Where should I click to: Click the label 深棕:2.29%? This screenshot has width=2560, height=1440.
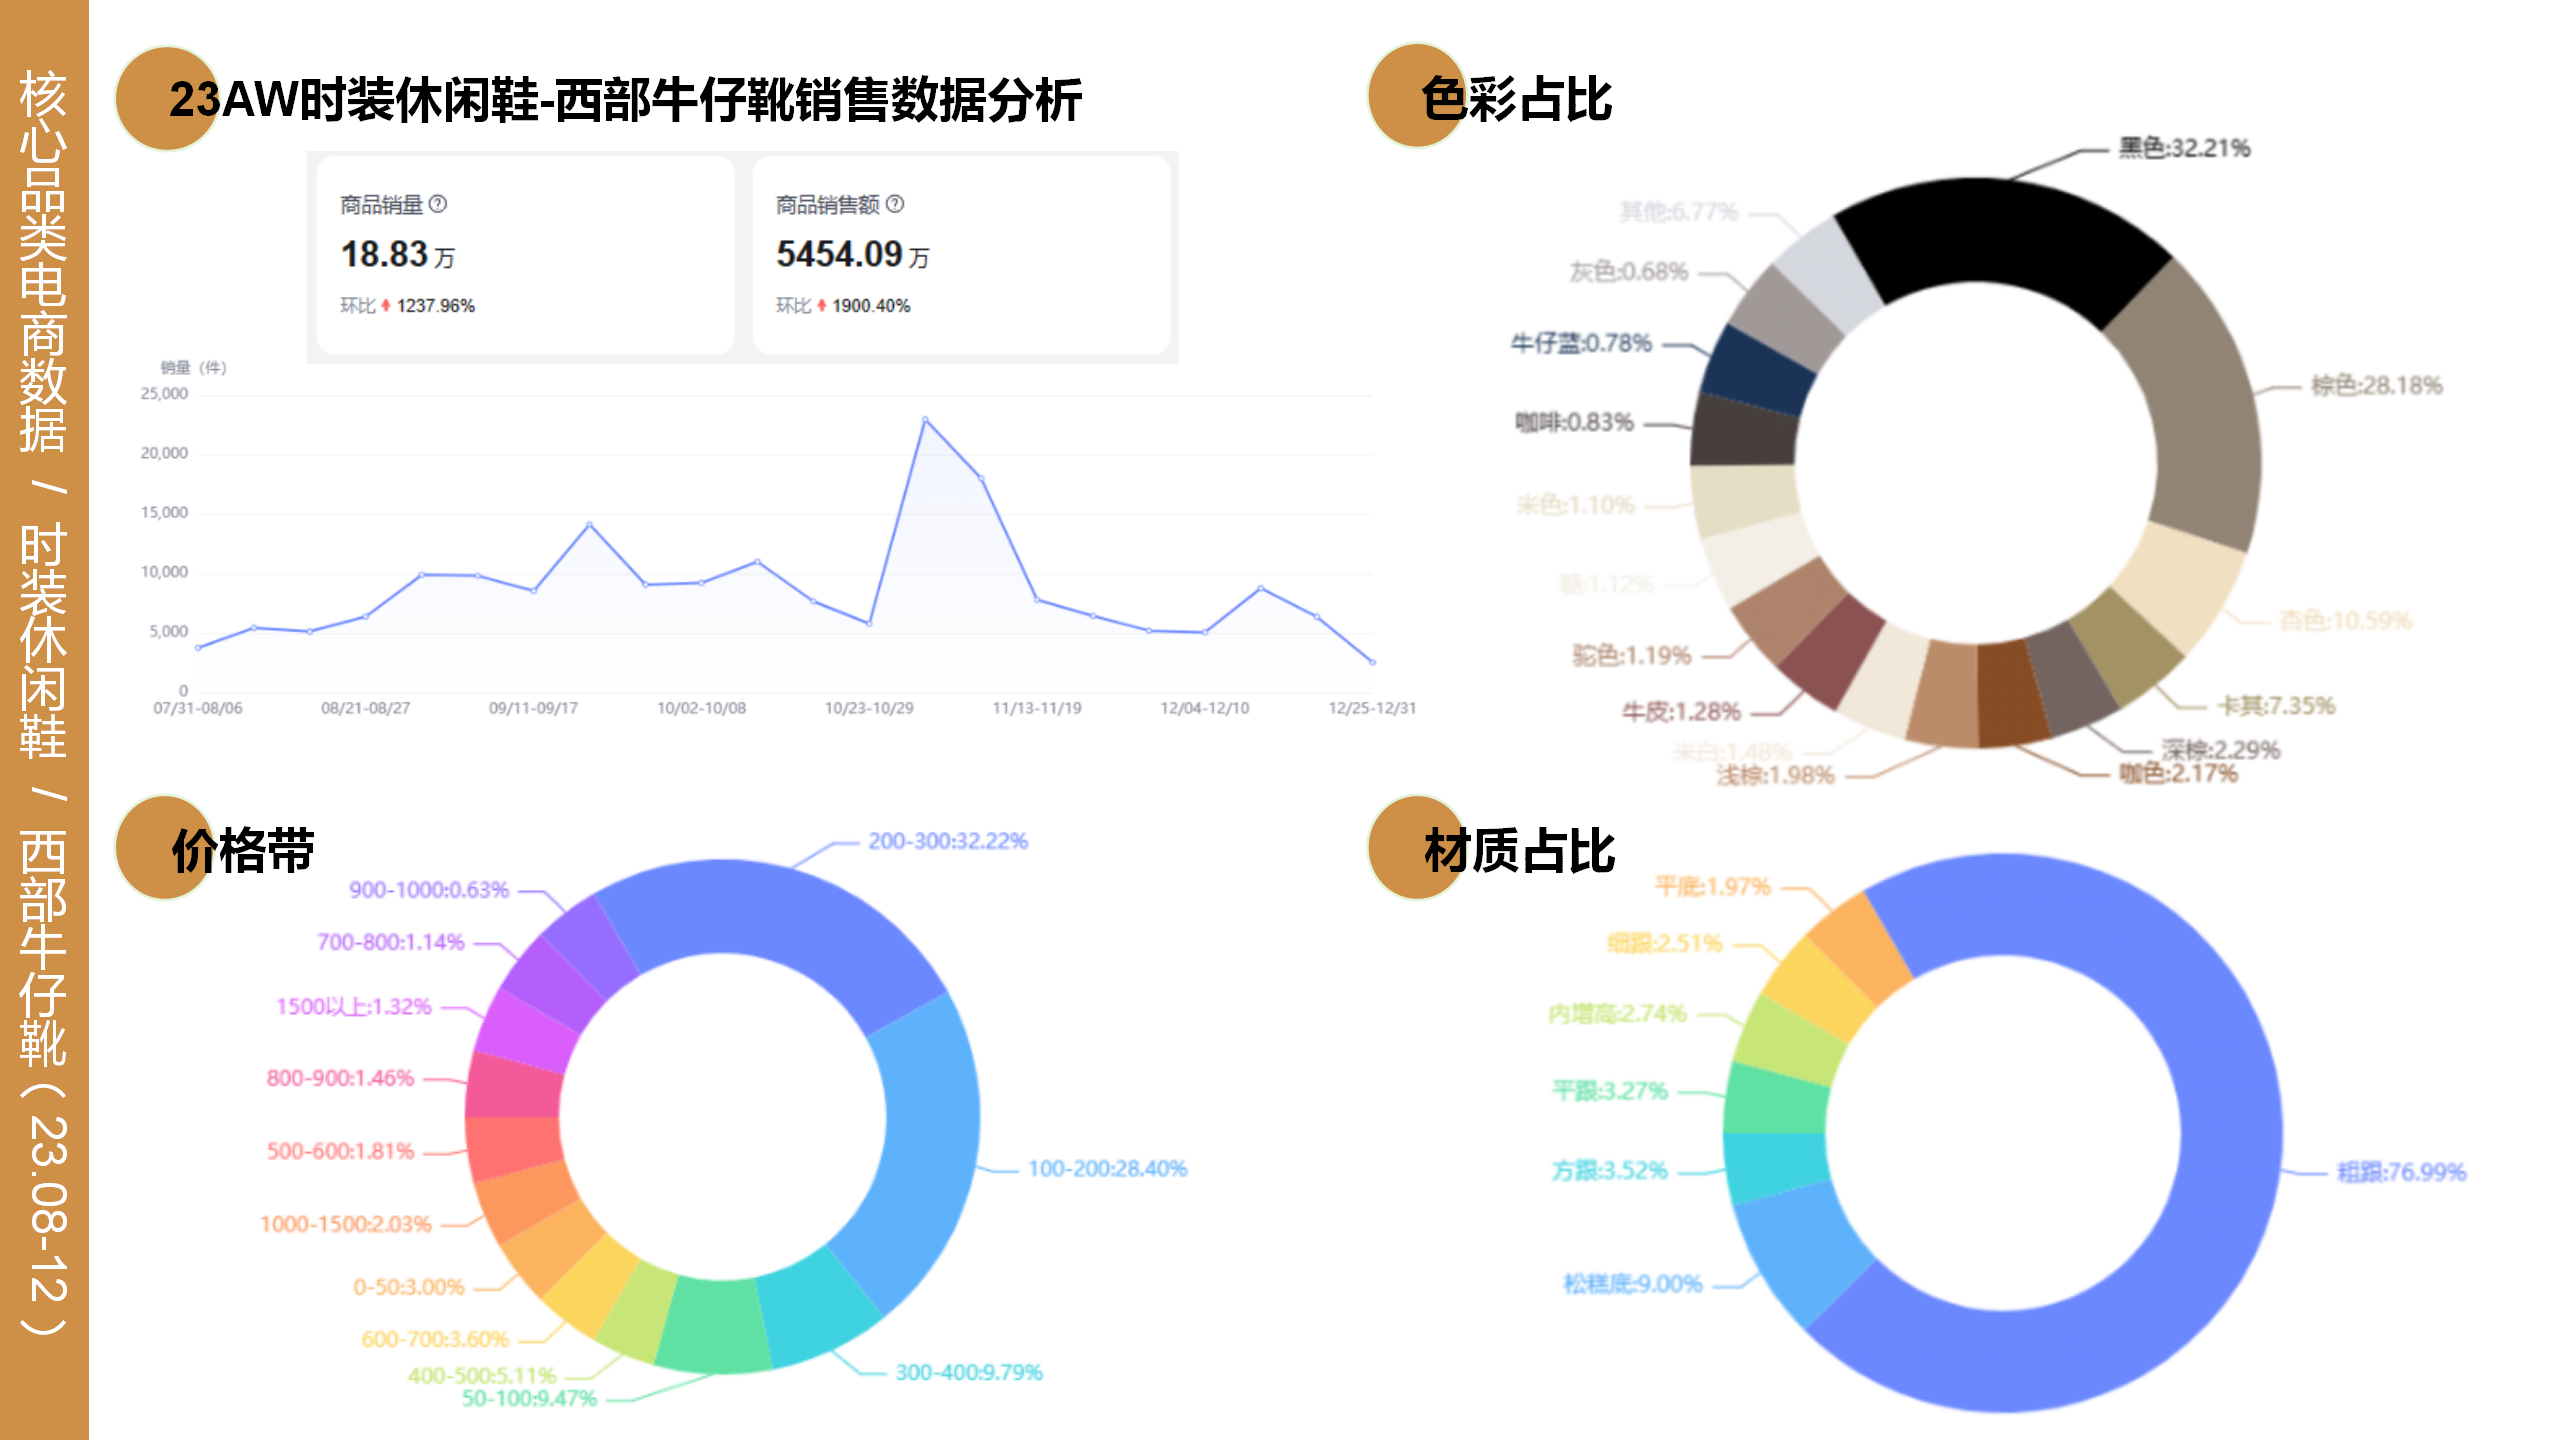[x=2220, y=750]
